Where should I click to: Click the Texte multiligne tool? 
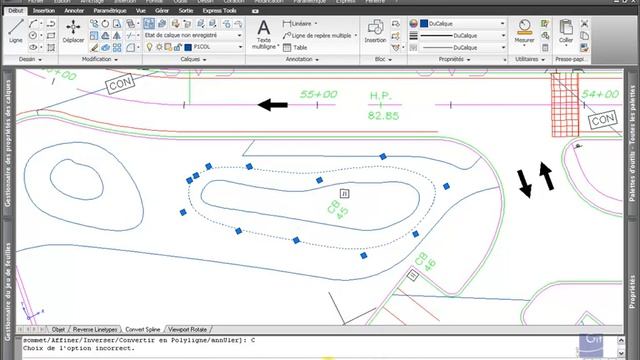coord(264,34)
